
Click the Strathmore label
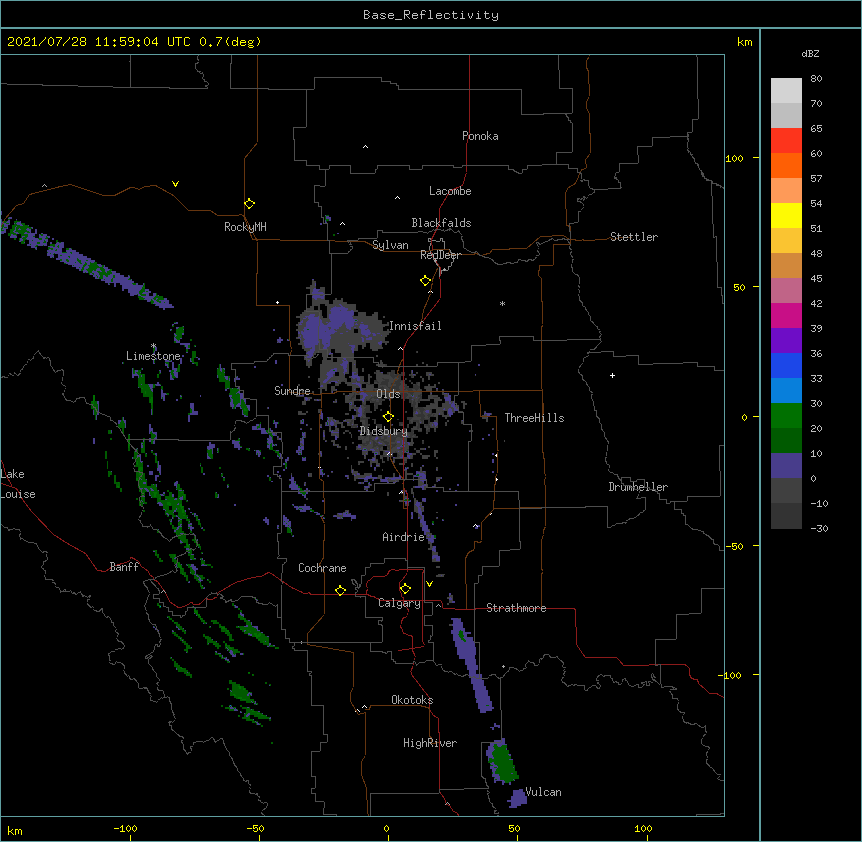(516, 608)
